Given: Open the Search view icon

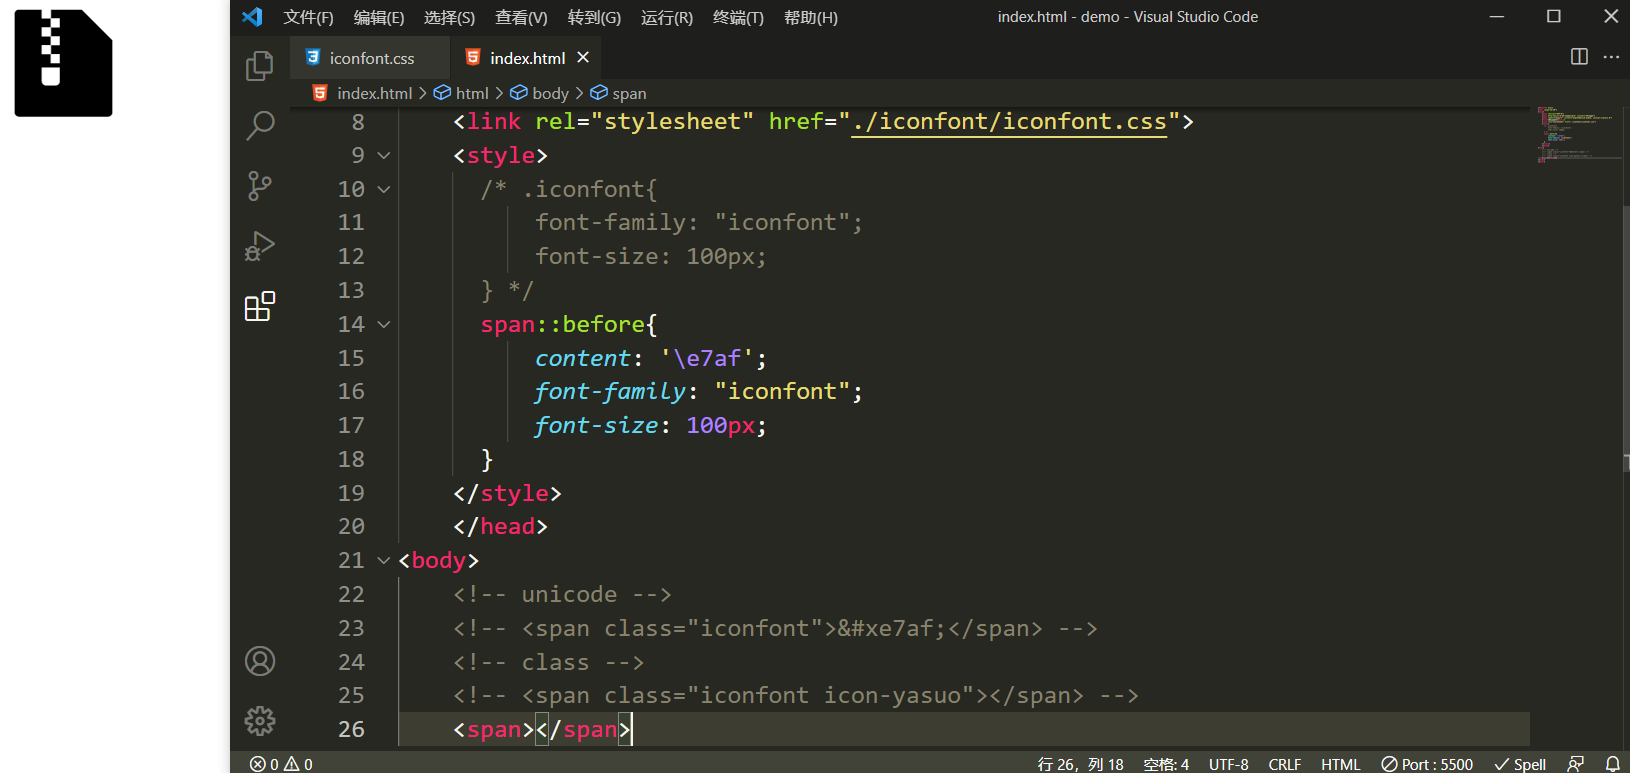Looking at the screenshot, I should [260, 126].
